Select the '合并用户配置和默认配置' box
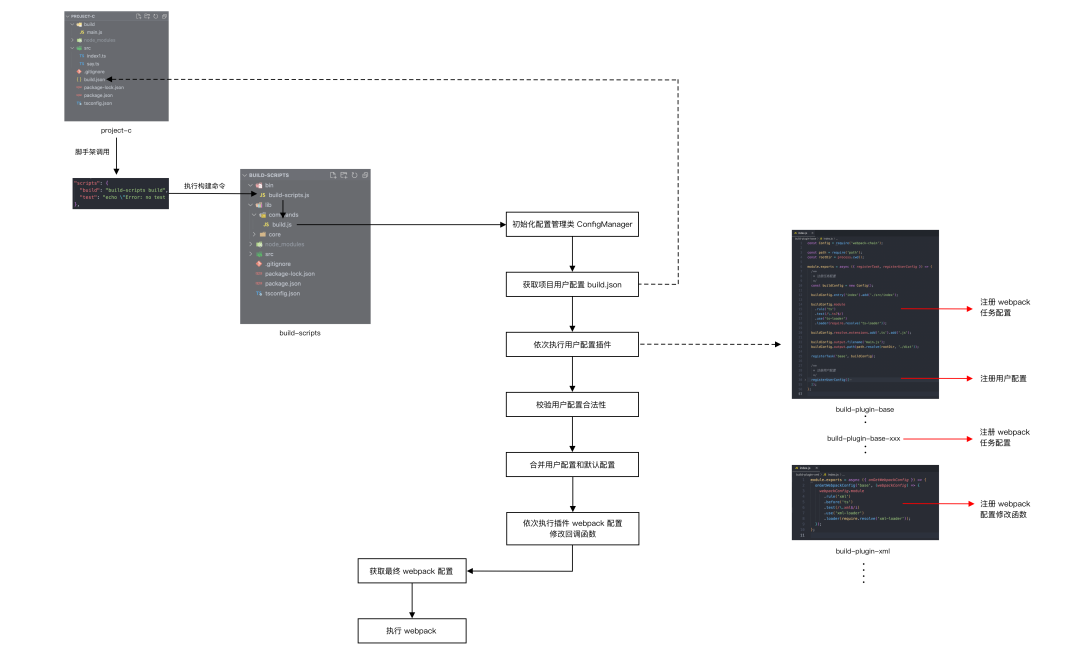The height and width of the screenshot is (665, 1080). click(572, 464)
